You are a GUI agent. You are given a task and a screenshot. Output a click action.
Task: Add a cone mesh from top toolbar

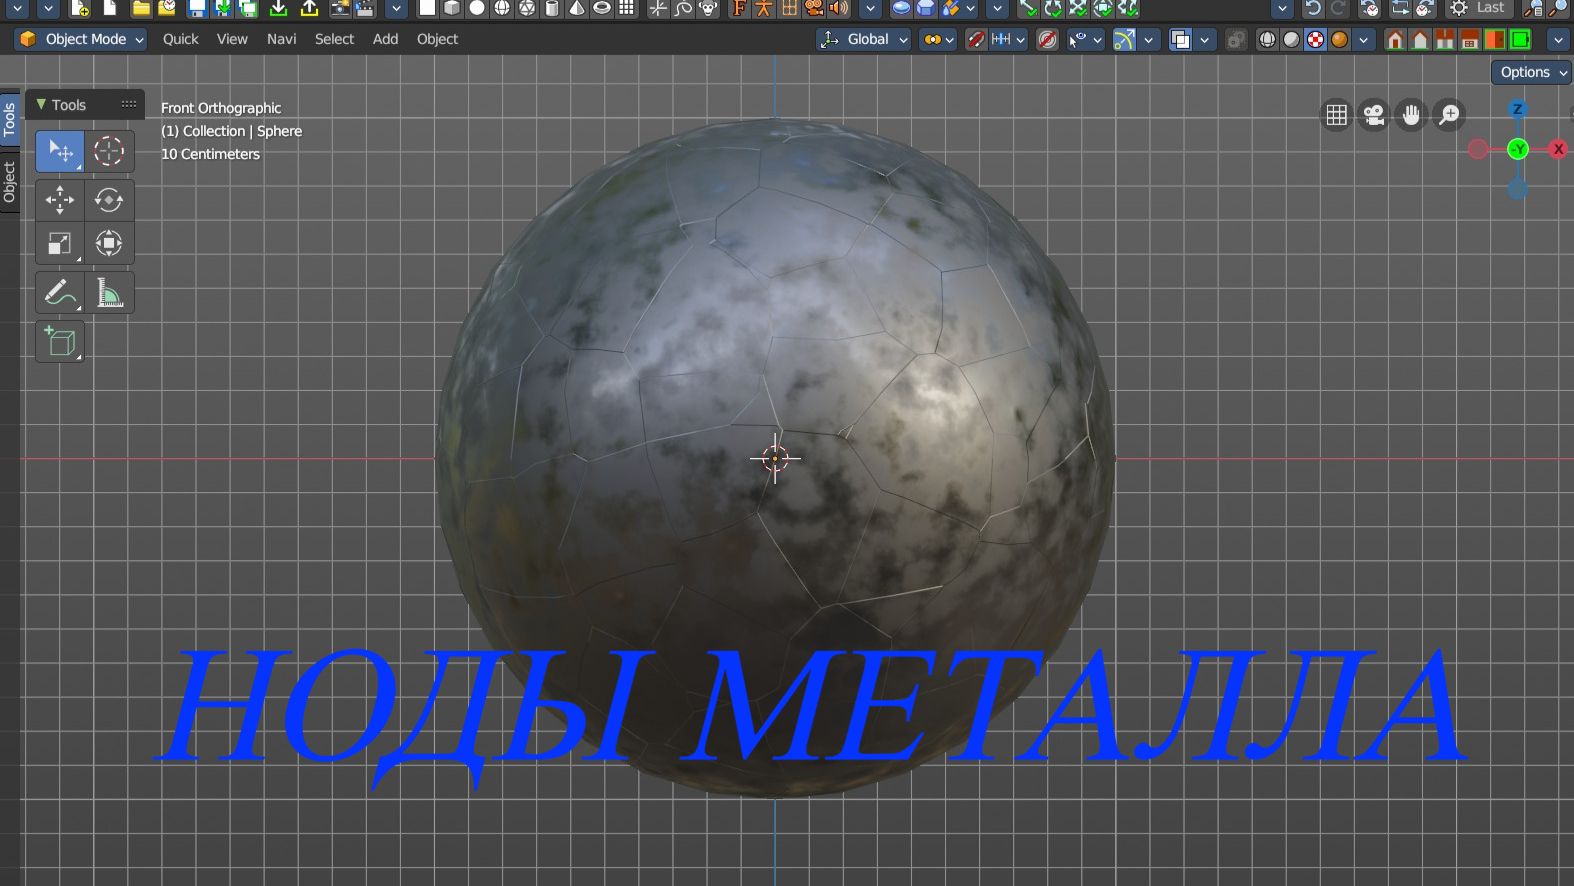[x=577, y=8]
